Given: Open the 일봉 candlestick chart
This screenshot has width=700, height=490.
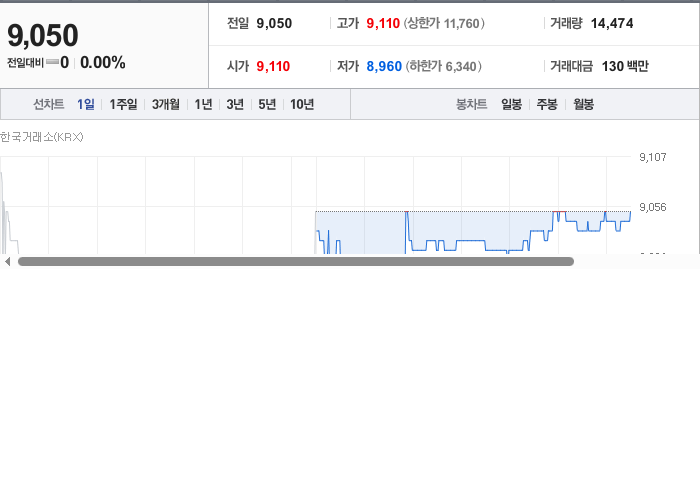Looking at the screenshot, I should (512, 104).
